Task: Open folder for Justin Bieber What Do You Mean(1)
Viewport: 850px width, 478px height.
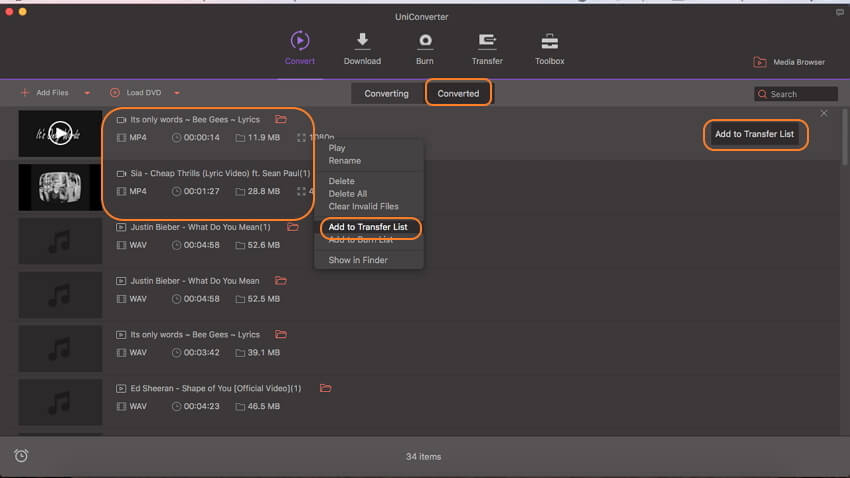Action: 293,227
